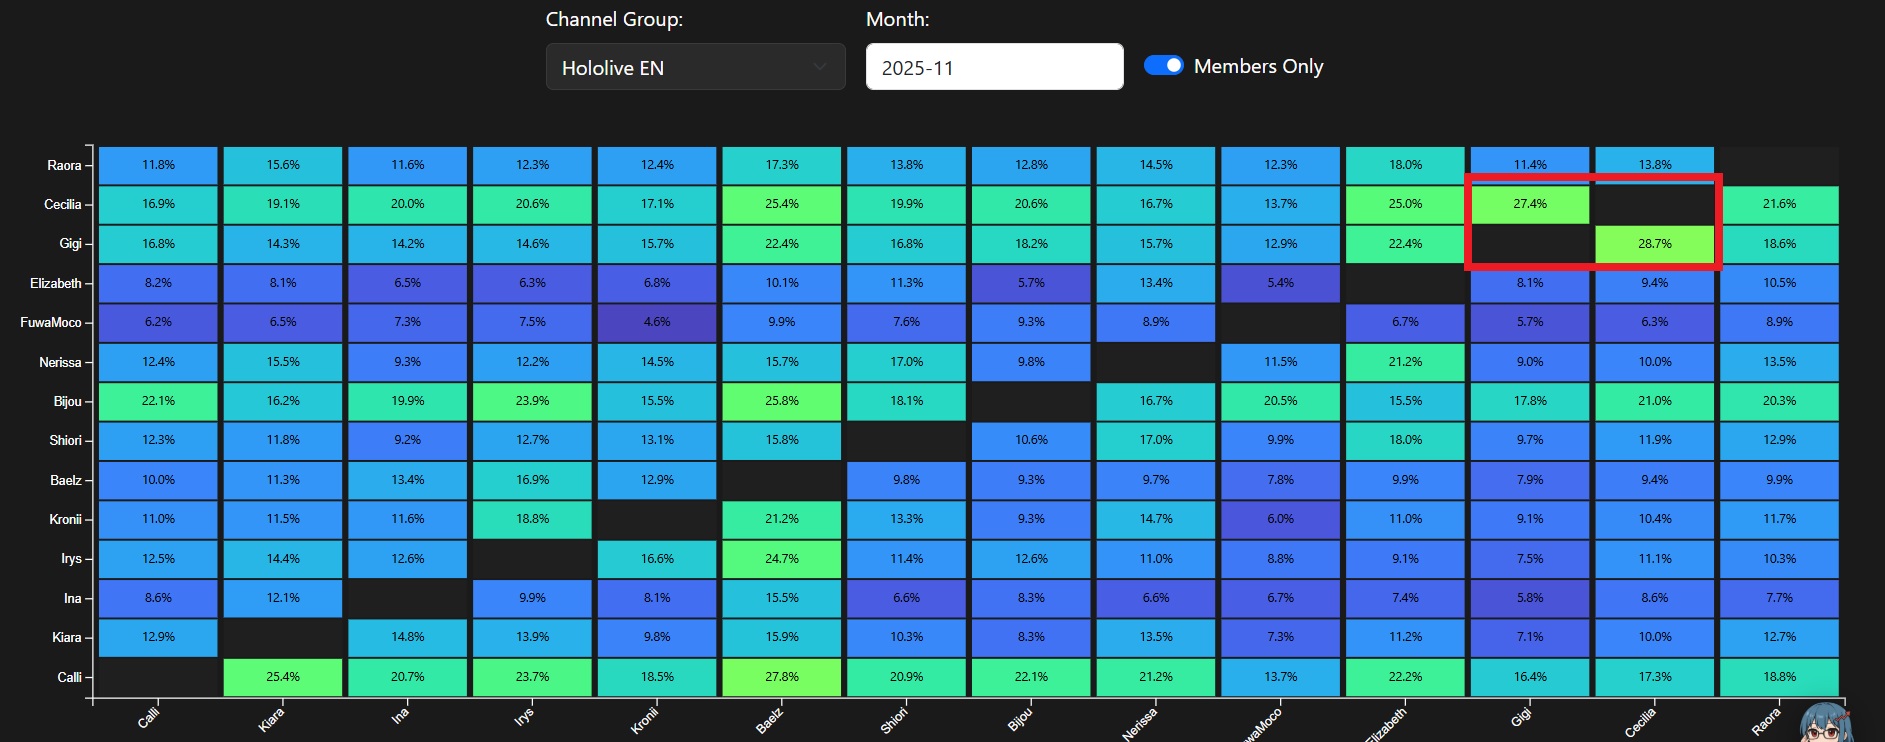The height and width of the screenshot is (742, 1885).
Task: Click the Calli row, Kiara column cell 25.4%
Action: (x=283, y=677)
